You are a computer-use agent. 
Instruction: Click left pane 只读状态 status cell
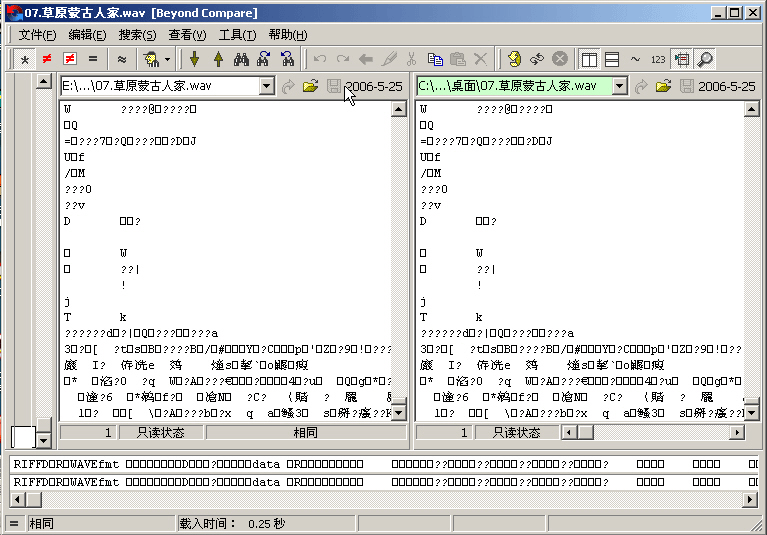click(161, 432)
